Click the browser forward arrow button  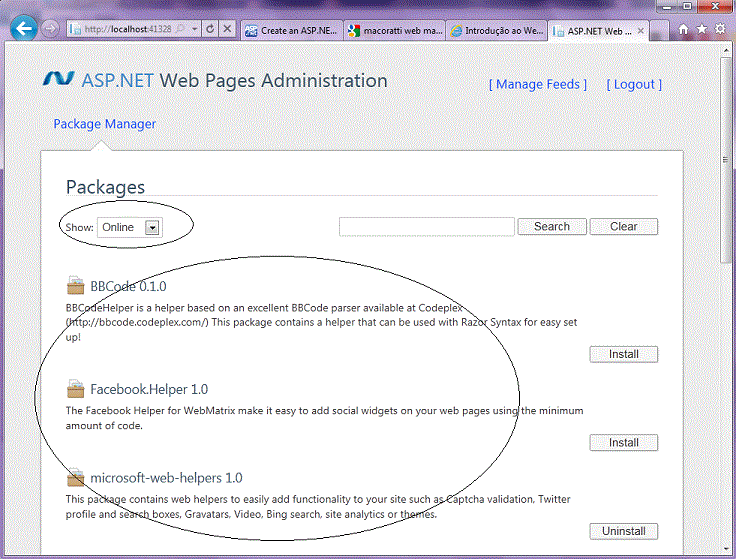[50, 29]
